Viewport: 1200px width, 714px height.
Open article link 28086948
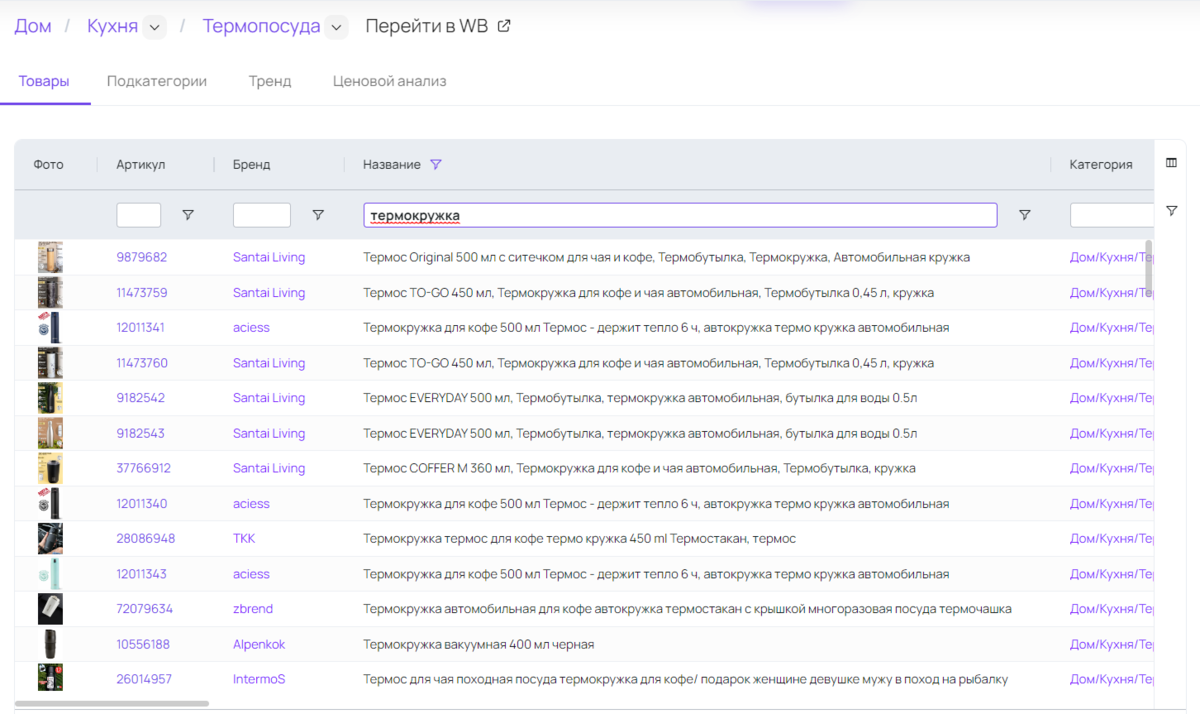[146, 538]
